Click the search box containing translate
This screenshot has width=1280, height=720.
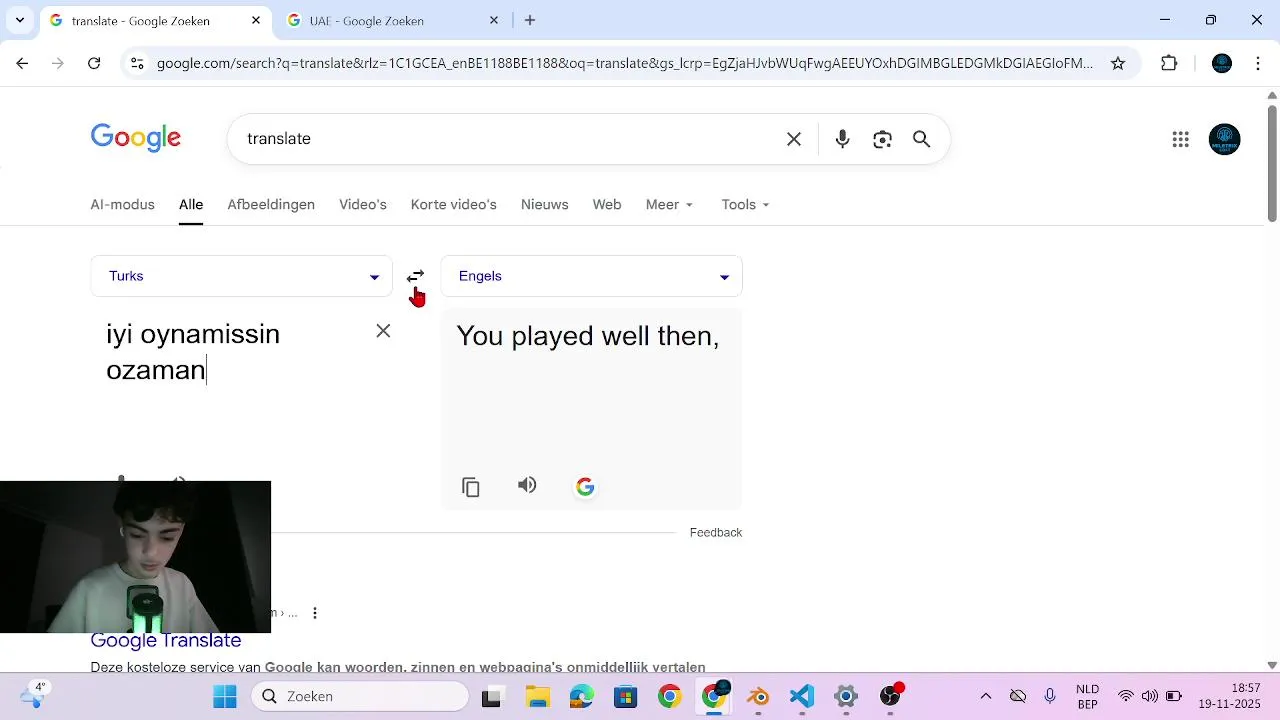pyautogui.click(x=510, y=139)
